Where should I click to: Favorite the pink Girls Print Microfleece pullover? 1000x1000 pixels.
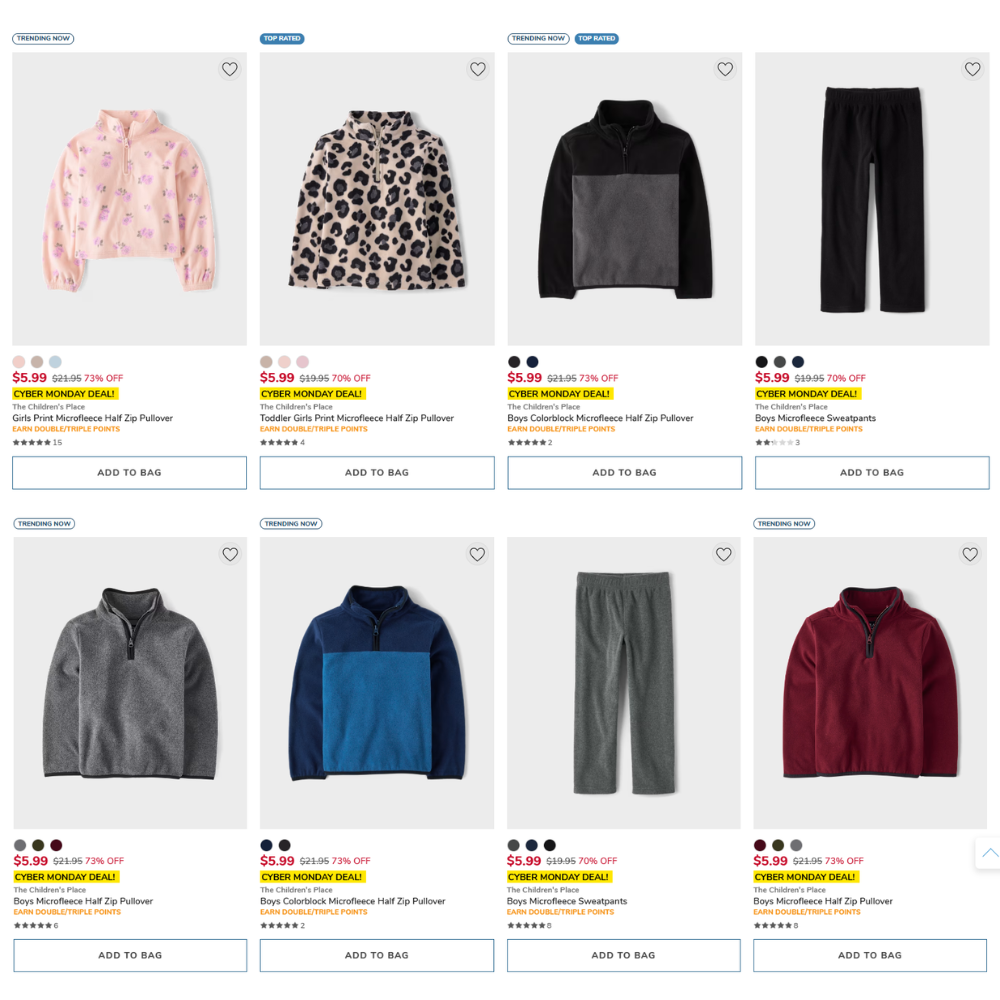click(230, 70)
